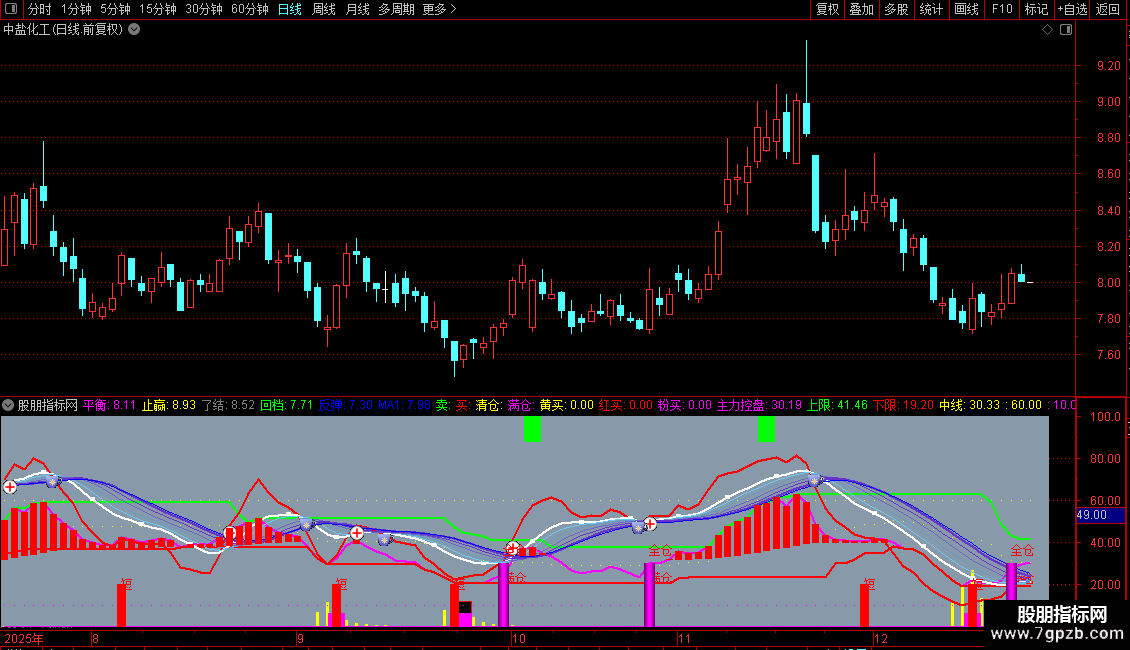Image resolution: width=1130 pixels, height=650 pixels.
Task: Click the tallest candlestick at the price peak
Action: pos(806,89)
